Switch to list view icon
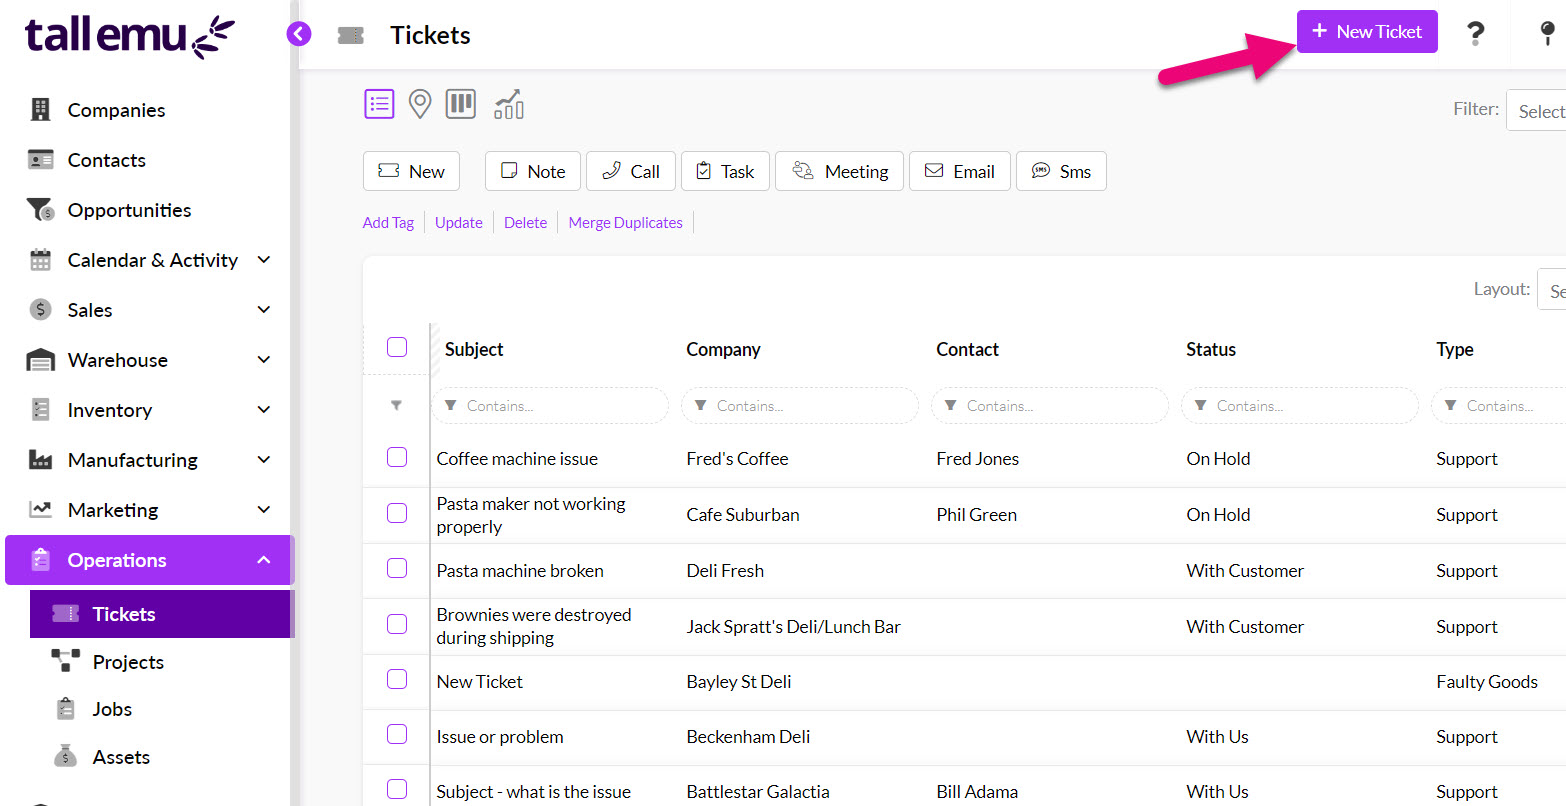 pyautogui.click(x=379, y=104)
